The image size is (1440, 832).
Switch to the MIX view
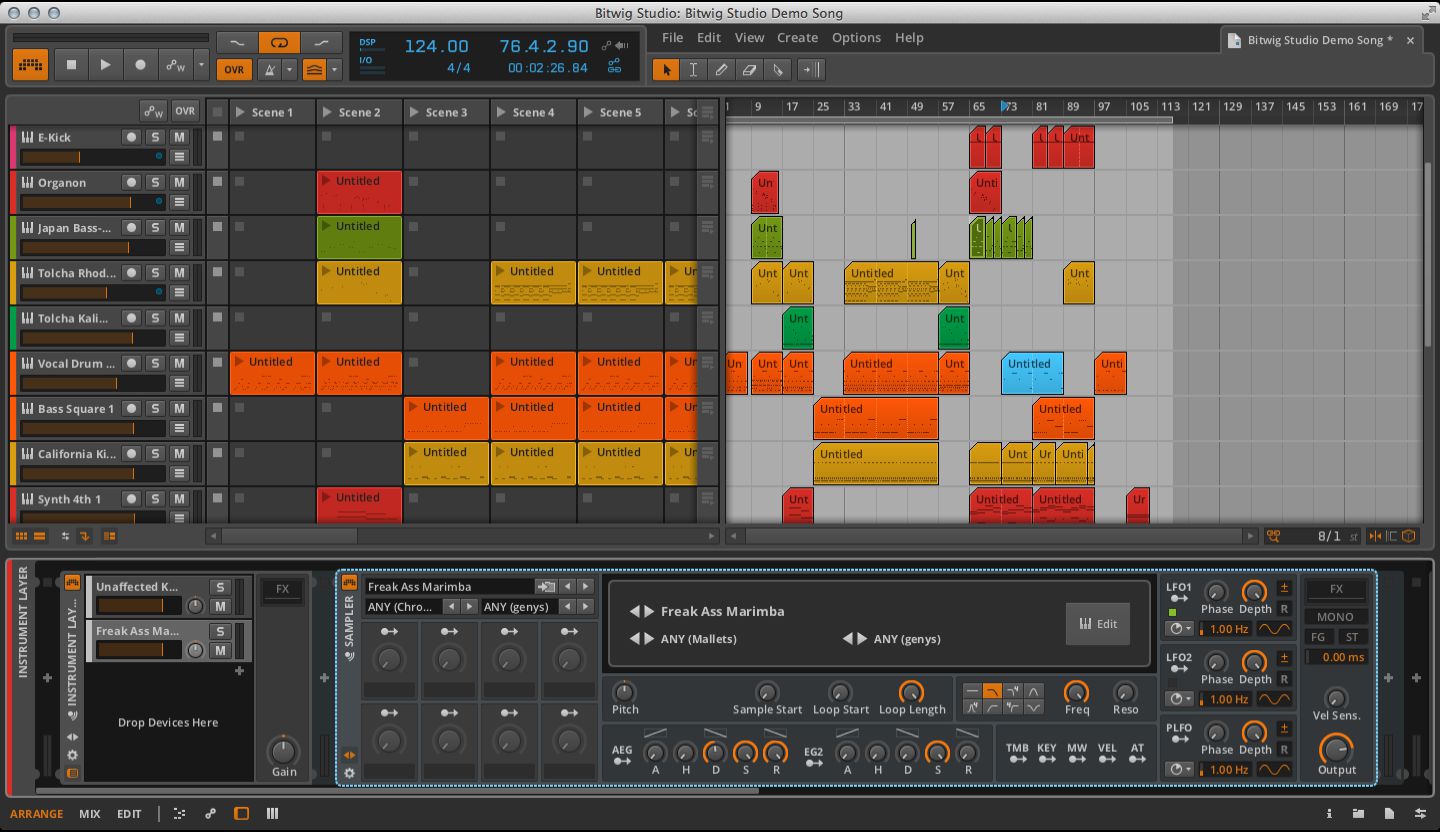click(x=90, y=814)
